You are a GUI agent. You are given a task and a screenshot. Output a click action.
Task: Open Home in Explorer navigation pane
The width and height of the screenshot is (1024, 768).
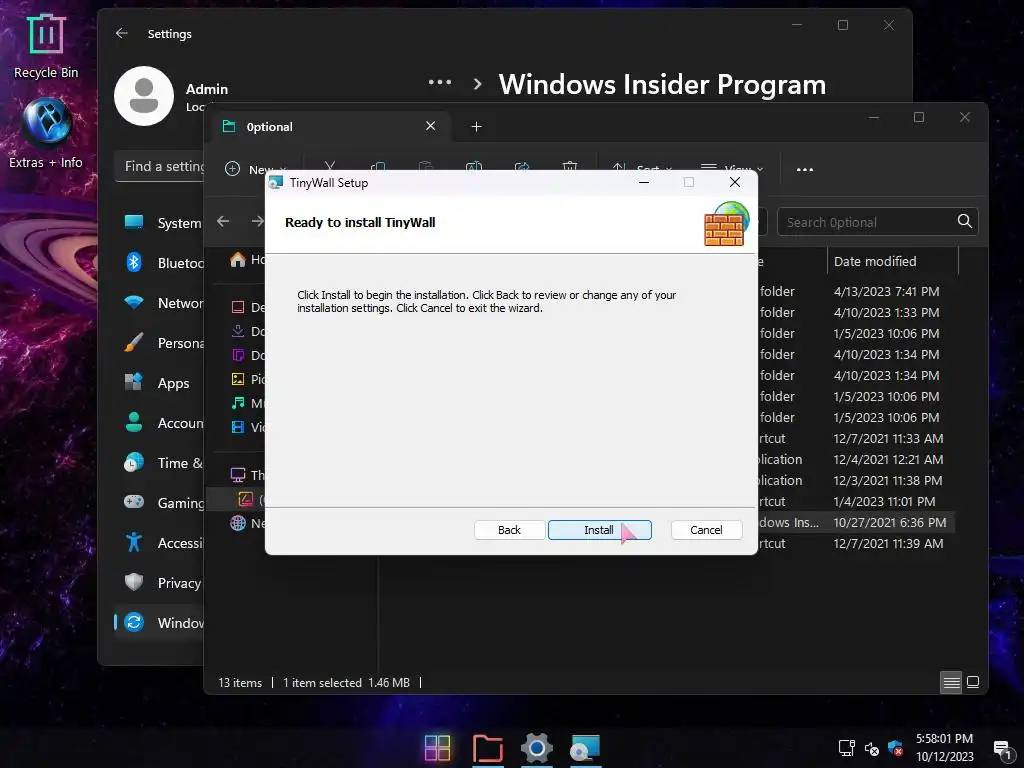point(247,260)
